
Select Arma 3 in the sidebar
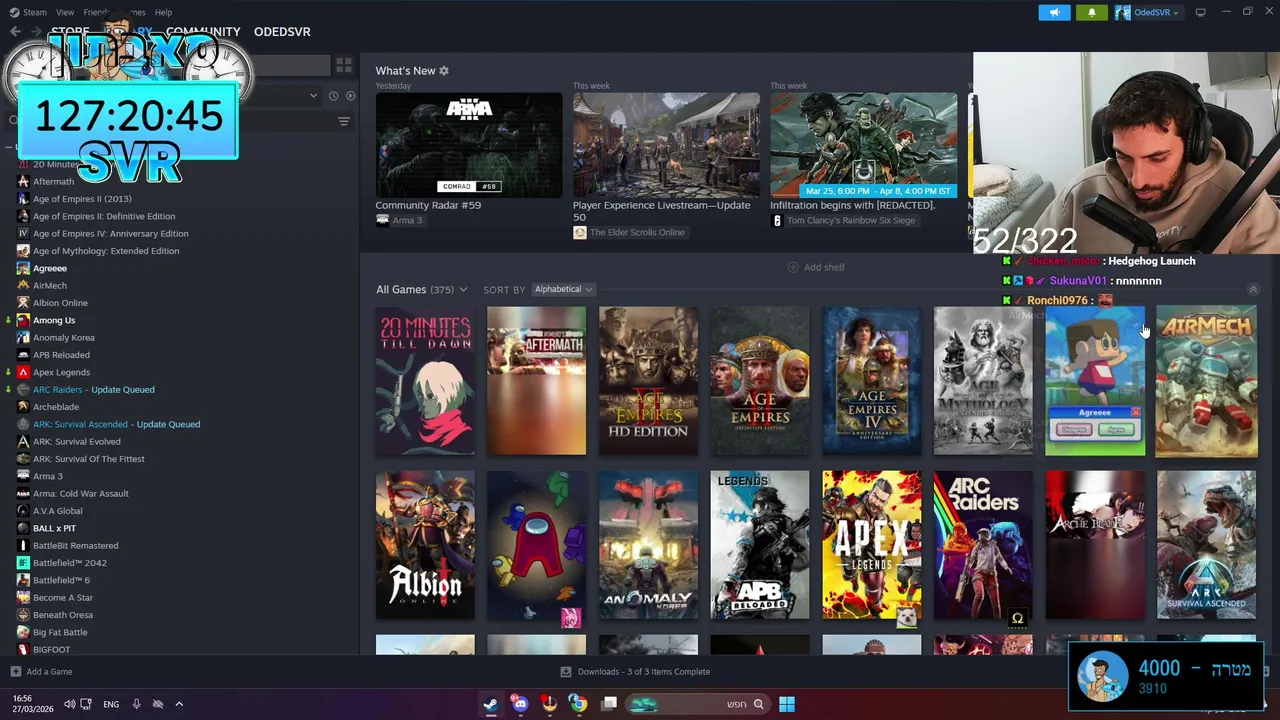pyautogui.click(x=47, y=476)
